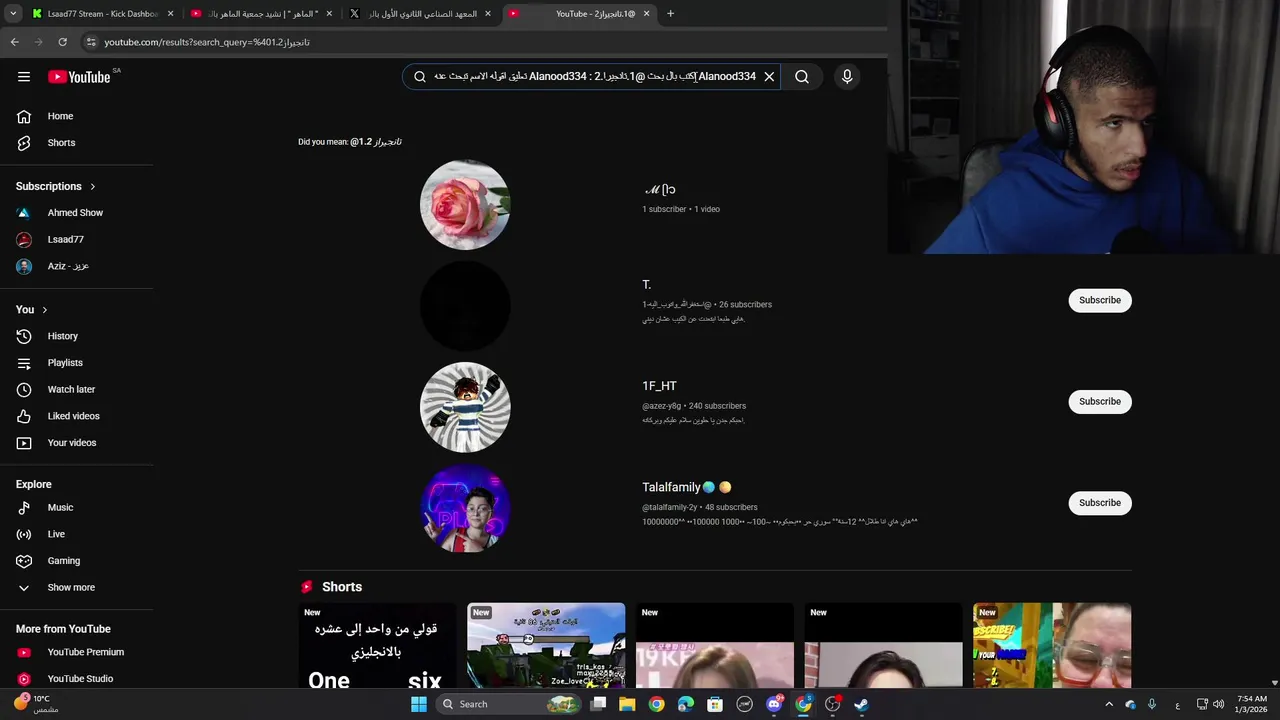Open the Aziz subscription channel
Image resolution: width=1280 pixels, height=720 pixels.
[68, 266]
